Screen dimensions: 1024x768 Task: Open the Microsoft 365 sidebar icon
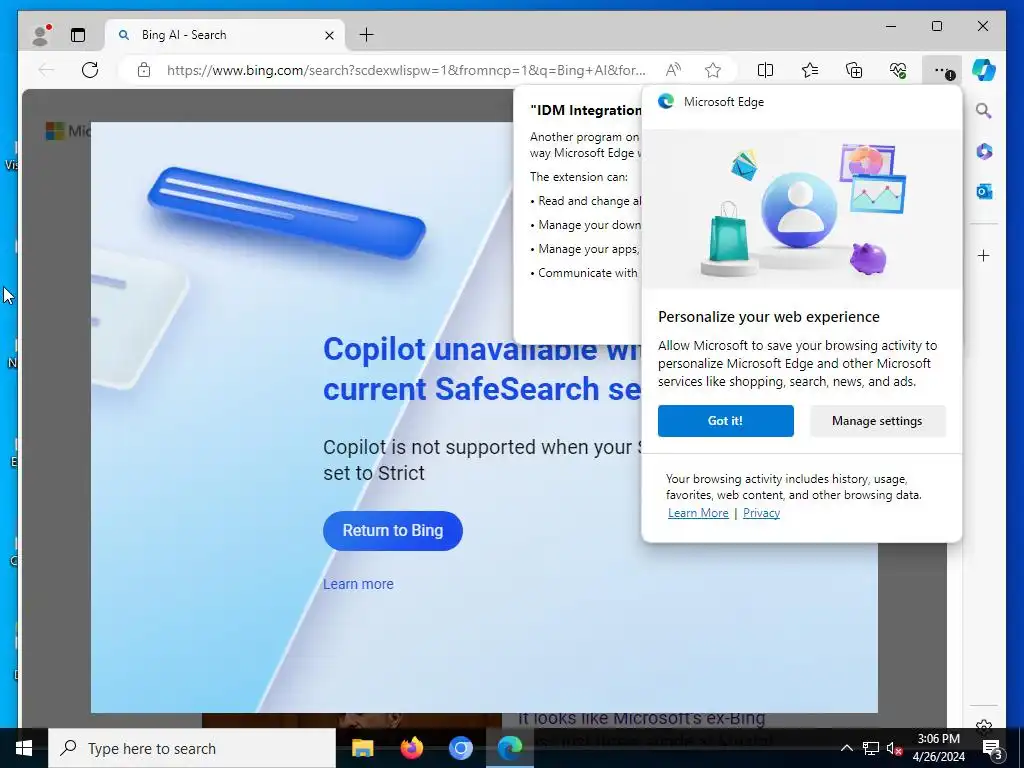click(x=984, y=152)
